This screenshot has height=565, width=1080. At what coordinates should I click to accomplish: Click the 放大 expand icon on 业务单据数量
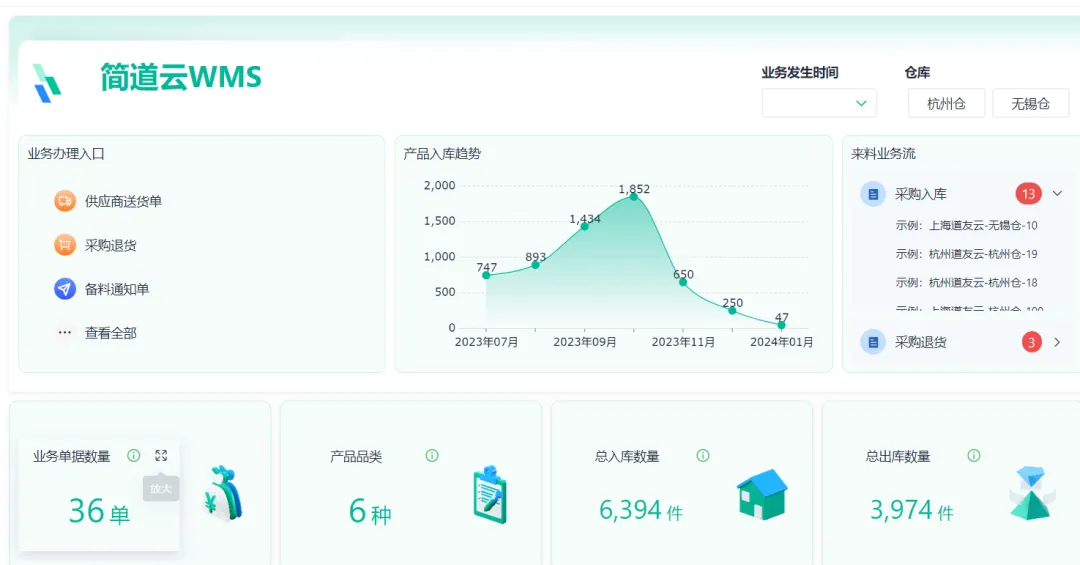(161, 455)
